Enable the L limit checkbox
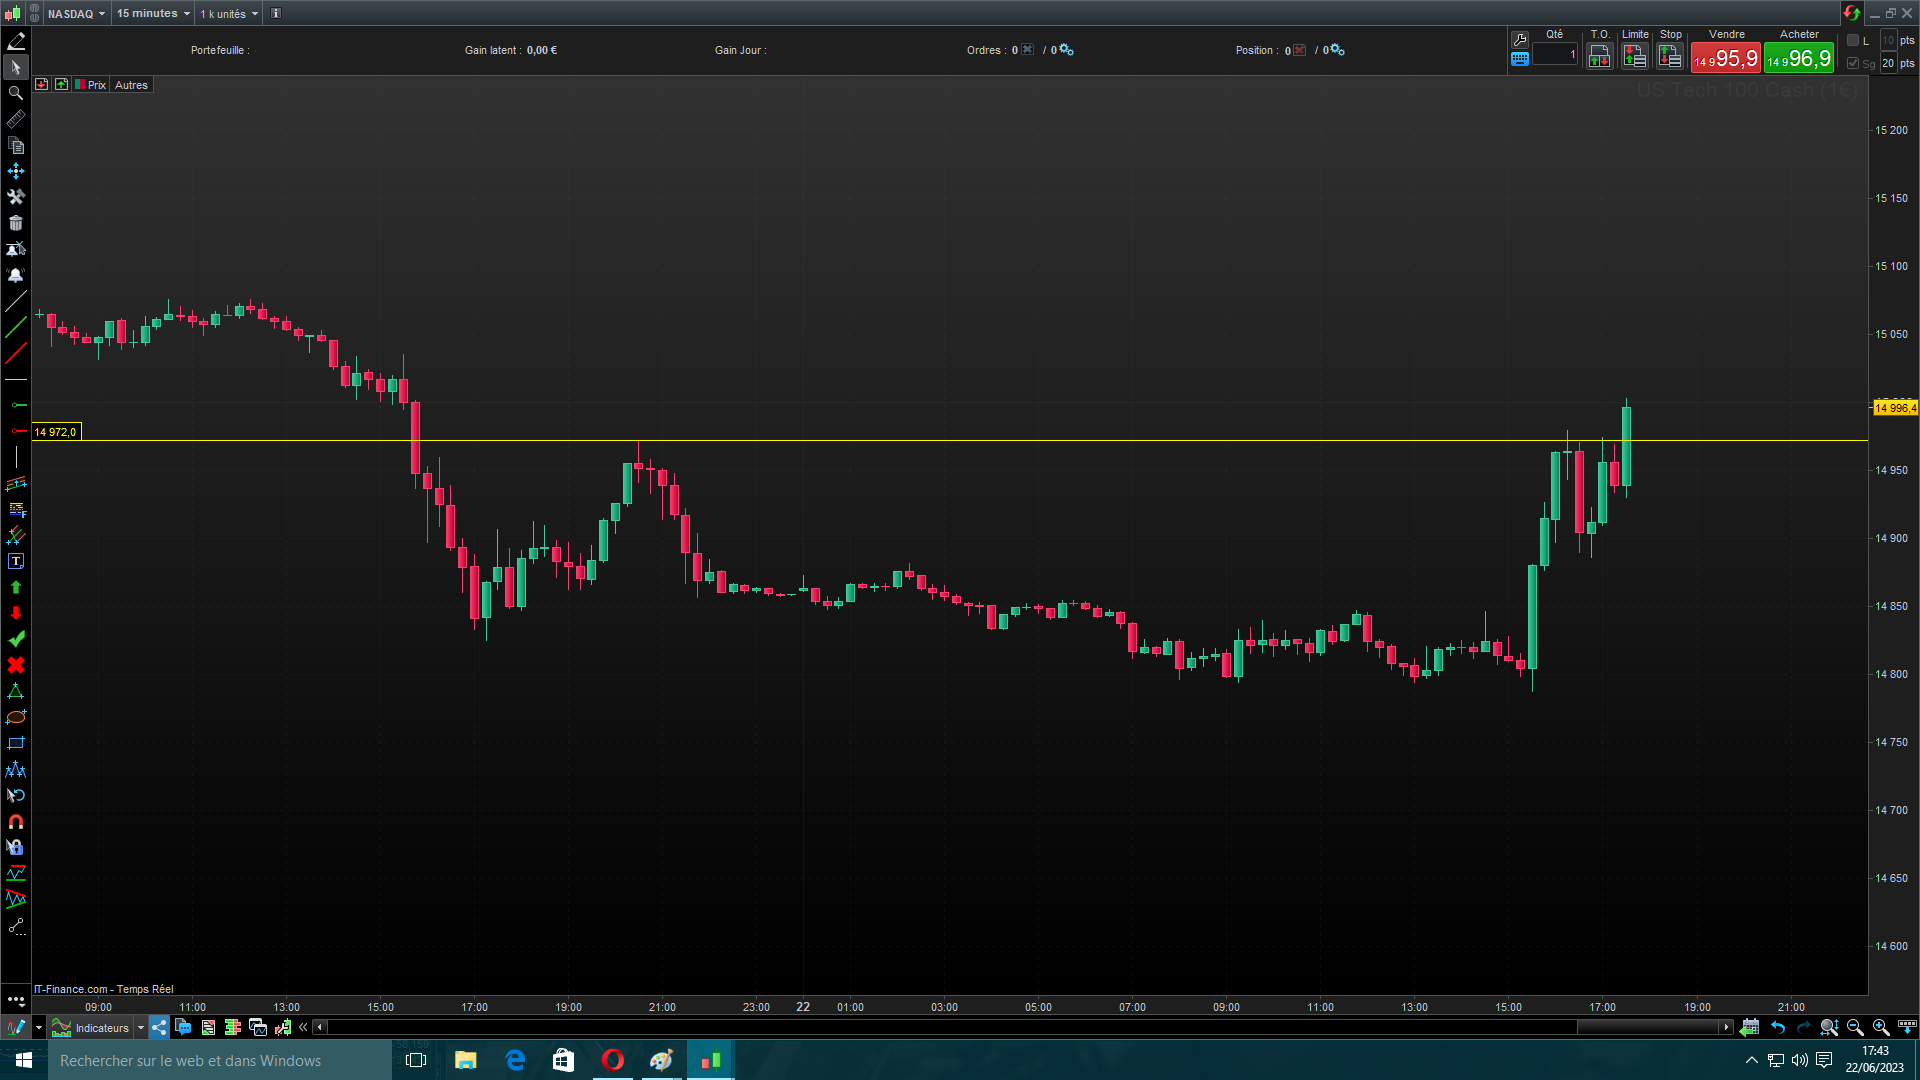The height and width of the screenshot is (1080, 1920). coord(1853,40)
